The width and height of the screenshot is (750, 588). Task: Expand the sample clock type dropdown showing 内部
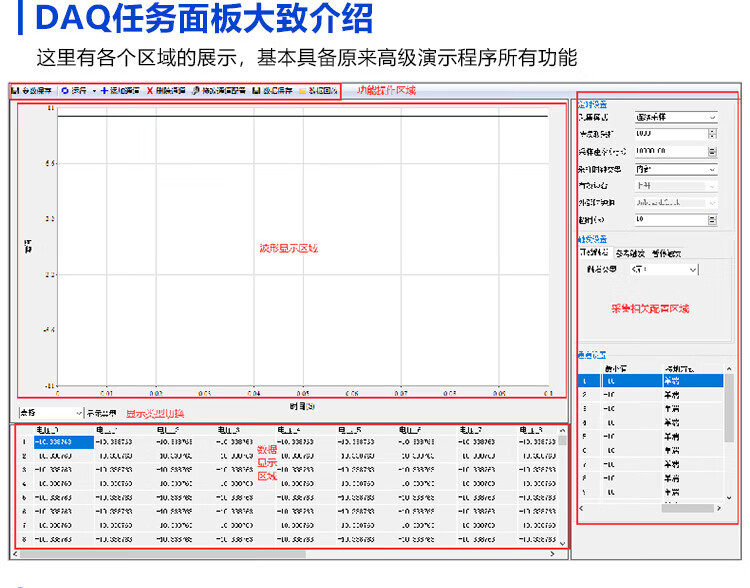(712, 169)
